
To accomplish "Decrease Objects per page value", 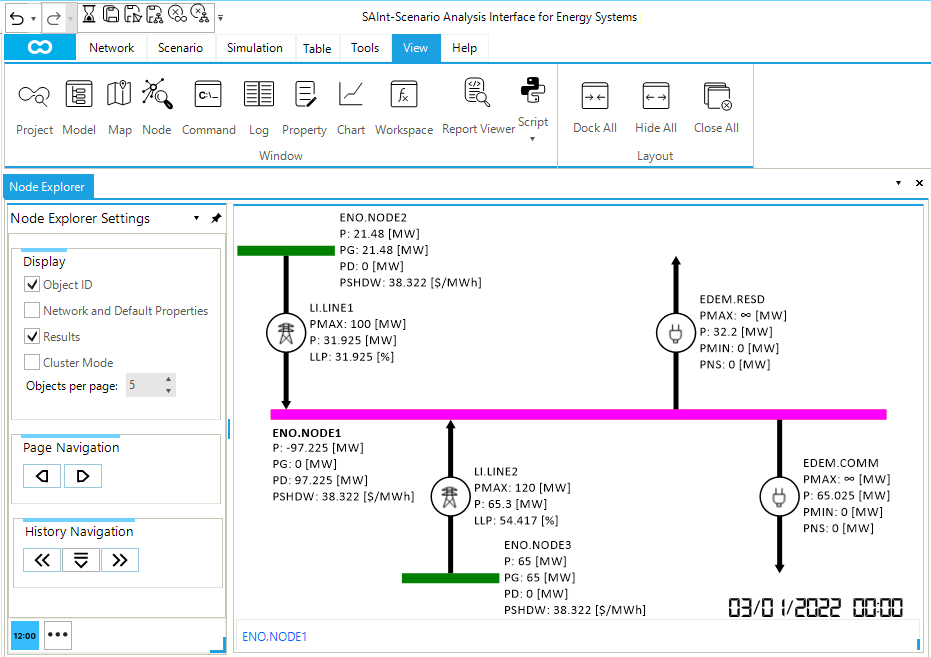I will (x=169, y=391).
